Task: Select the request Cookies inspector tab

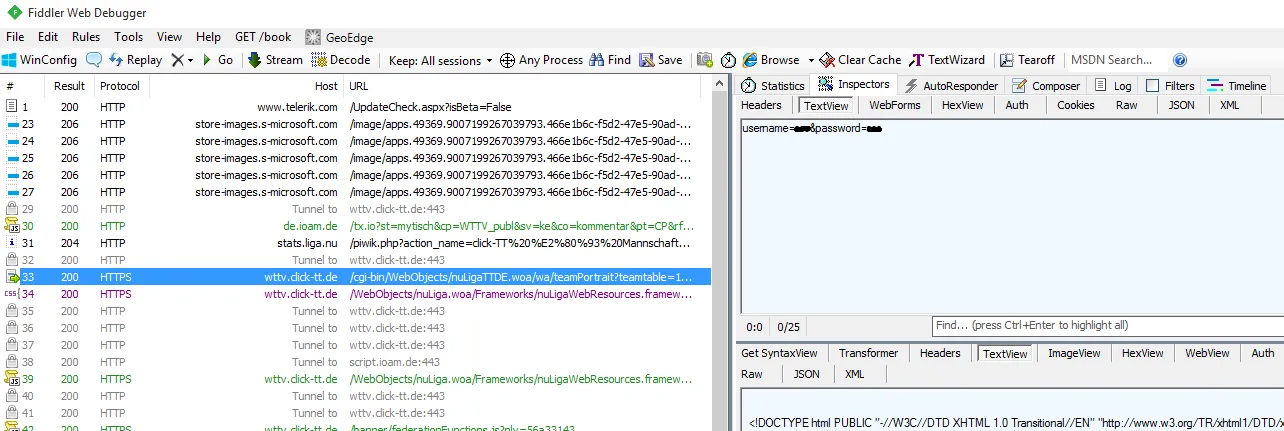Action: pyautogui.click(x=1076, y=105)
